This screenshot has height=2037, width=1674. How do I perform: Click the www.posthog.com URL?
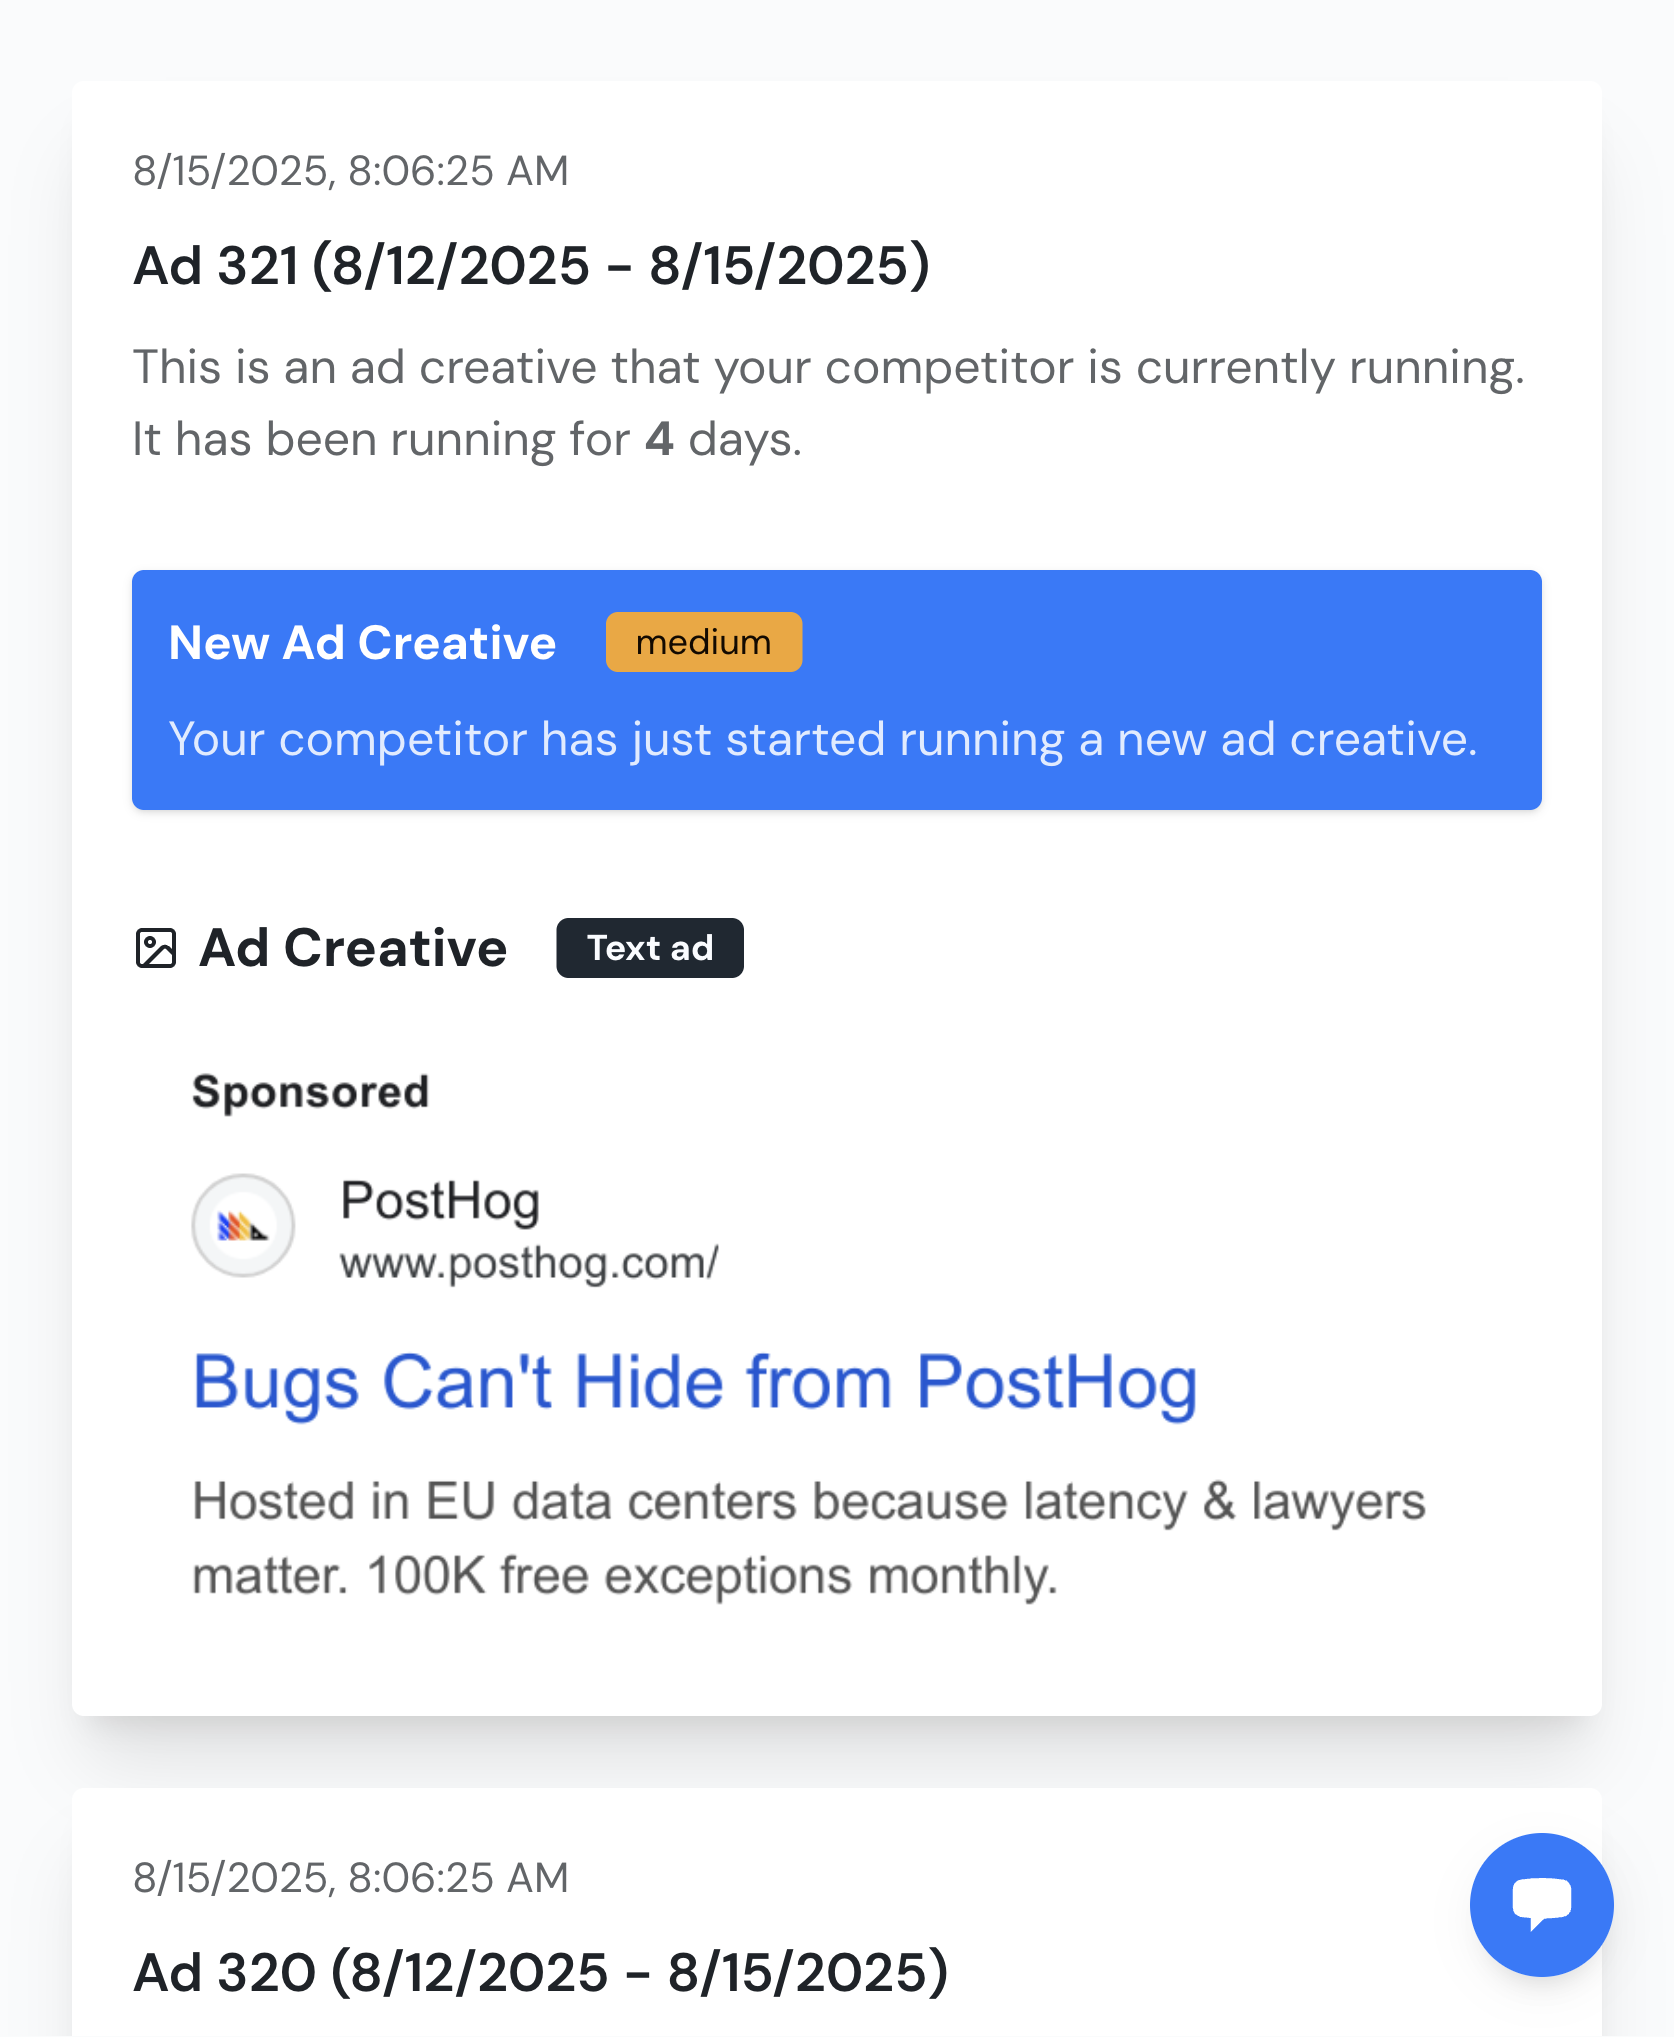coord(529,1263)
